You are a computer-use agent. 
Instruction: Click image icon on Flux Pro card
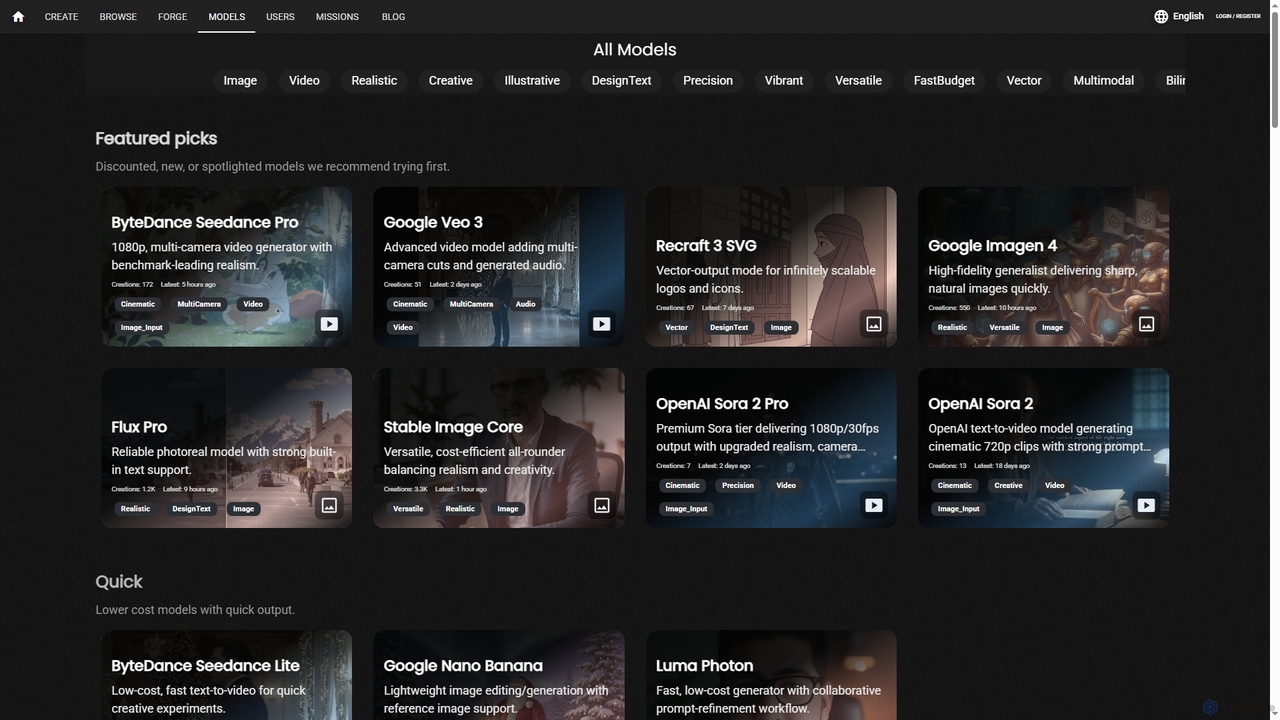point(329,505)
